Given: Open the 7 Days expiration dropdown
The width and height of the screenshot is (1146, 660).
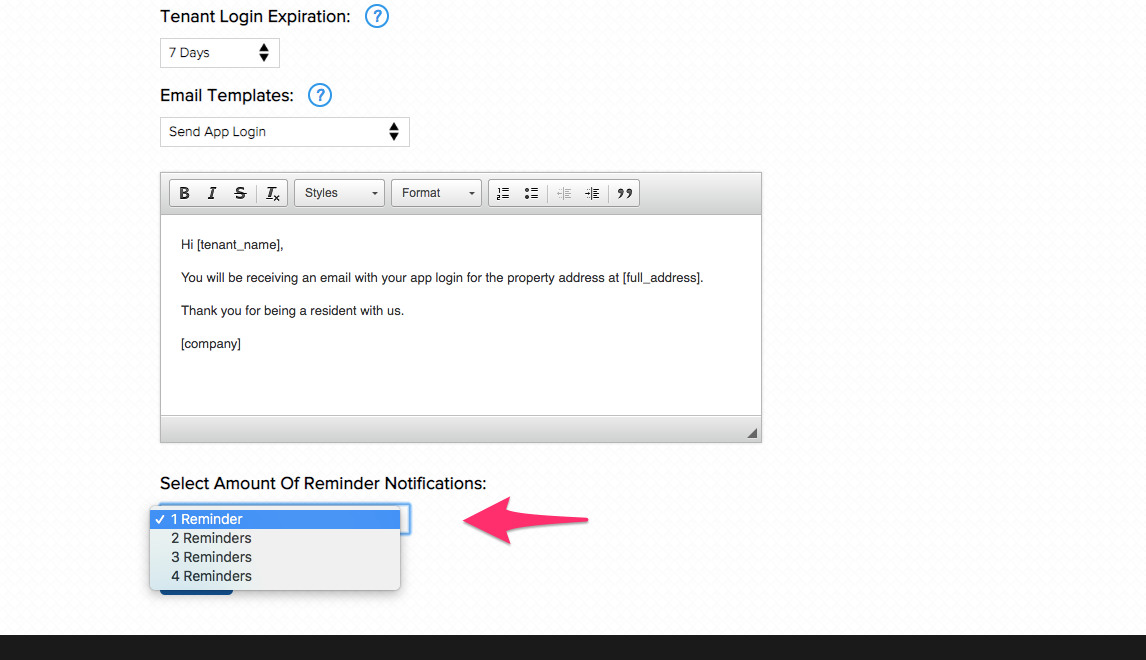Looking at the screenshot, I should [x=219, y=53].
